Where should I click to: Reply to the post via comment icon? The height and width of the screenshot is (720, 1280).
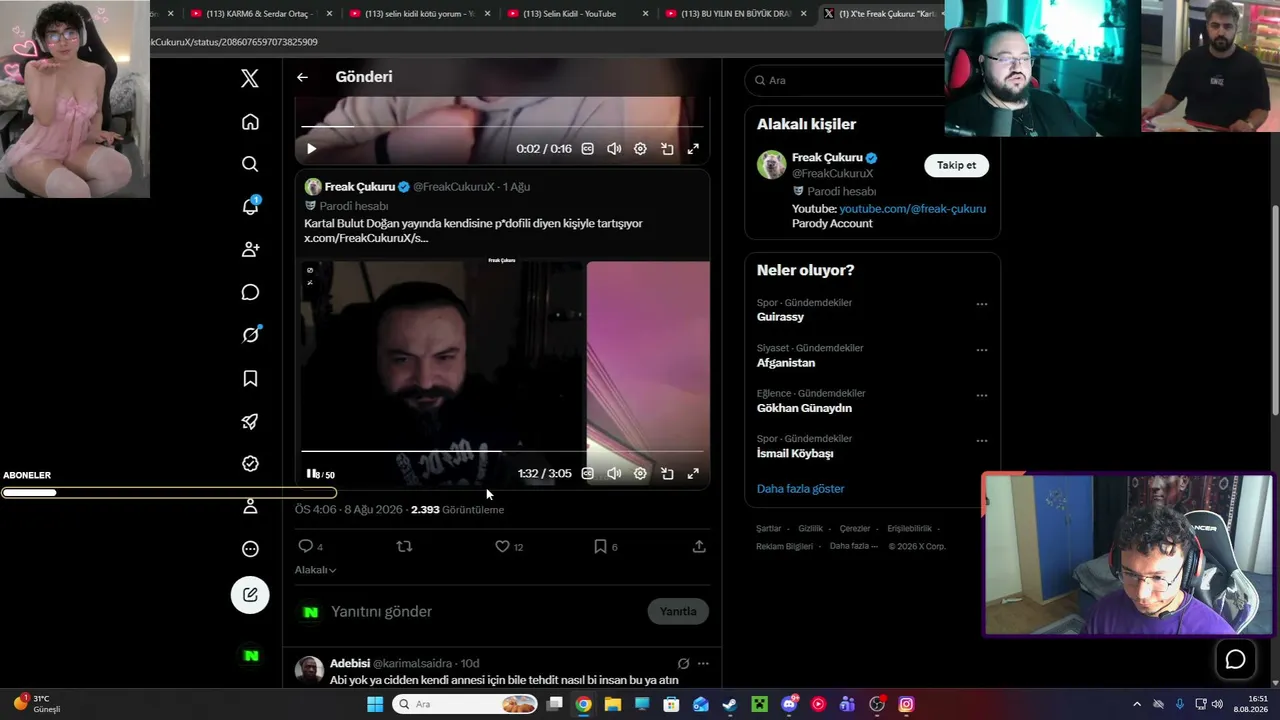tap(306, 546)
